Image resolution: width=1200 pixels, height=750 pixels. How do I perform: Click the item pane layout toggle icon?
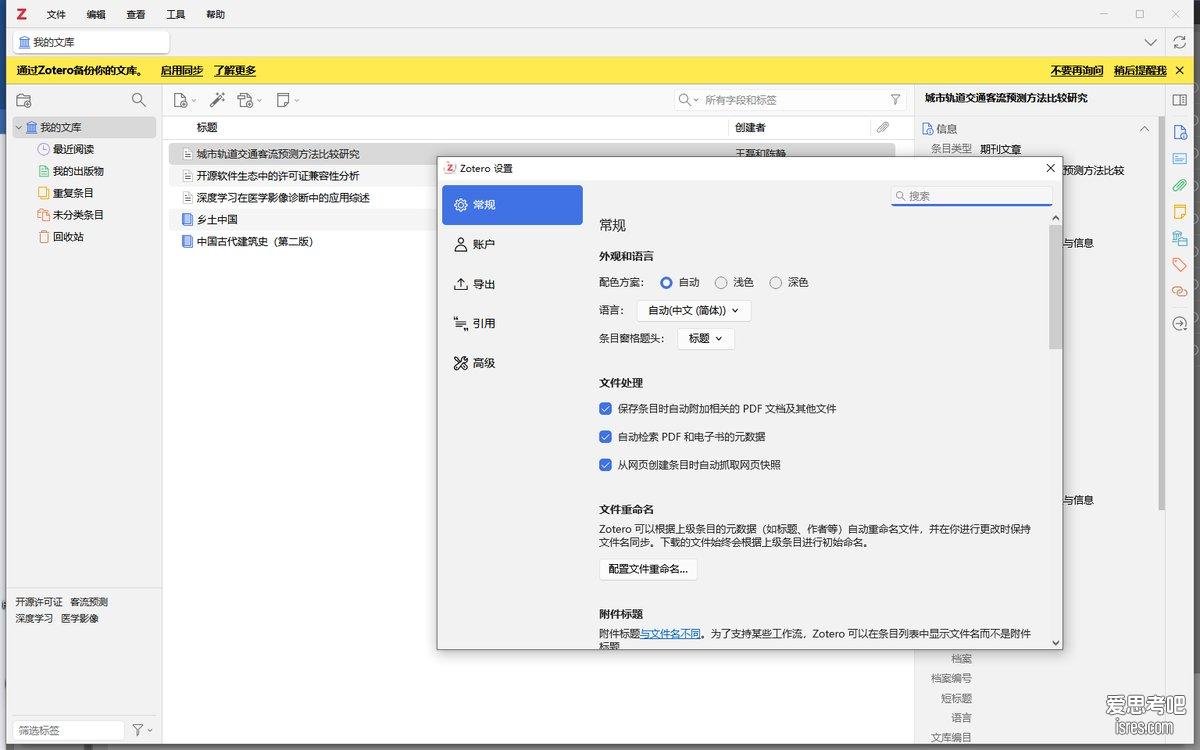(x=1180, y=100)
